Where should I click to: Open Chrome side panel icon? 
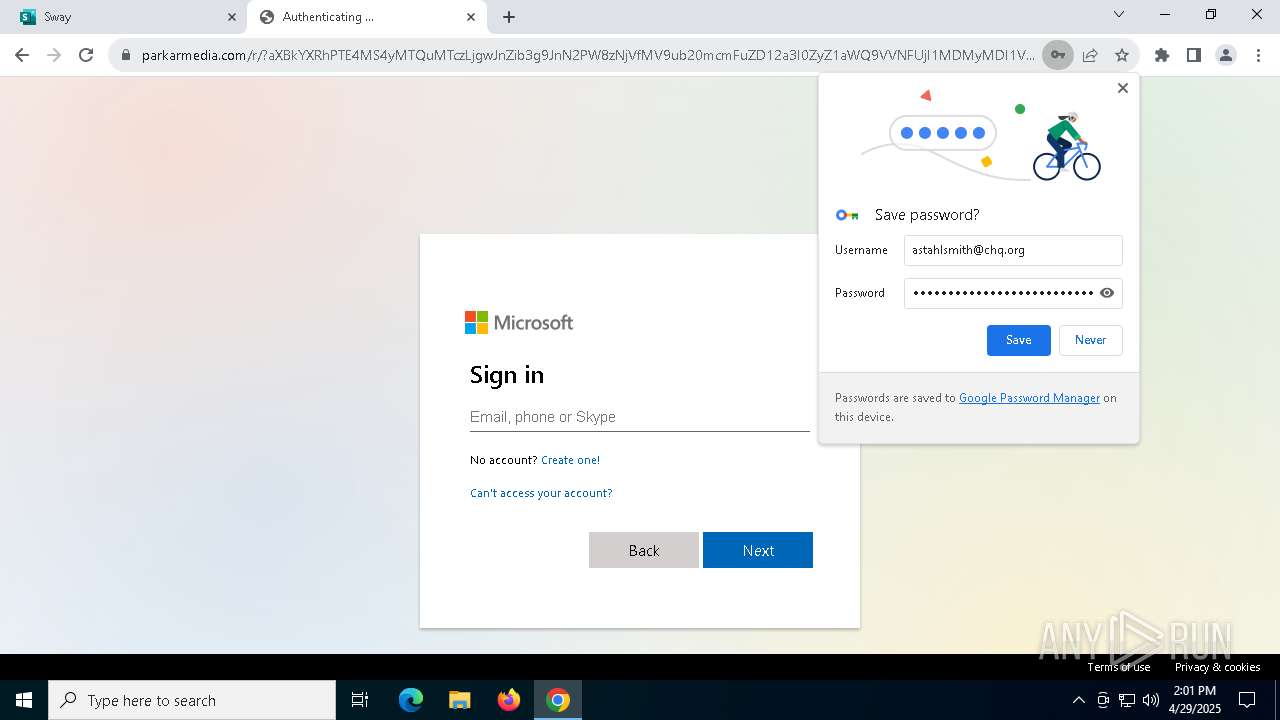pos(1194,55)
